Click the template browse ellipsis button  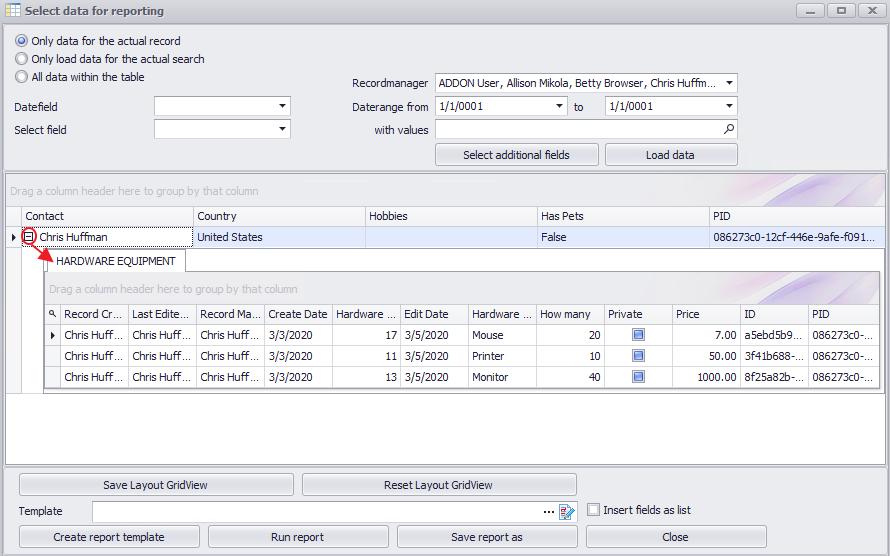click(548, 511)
